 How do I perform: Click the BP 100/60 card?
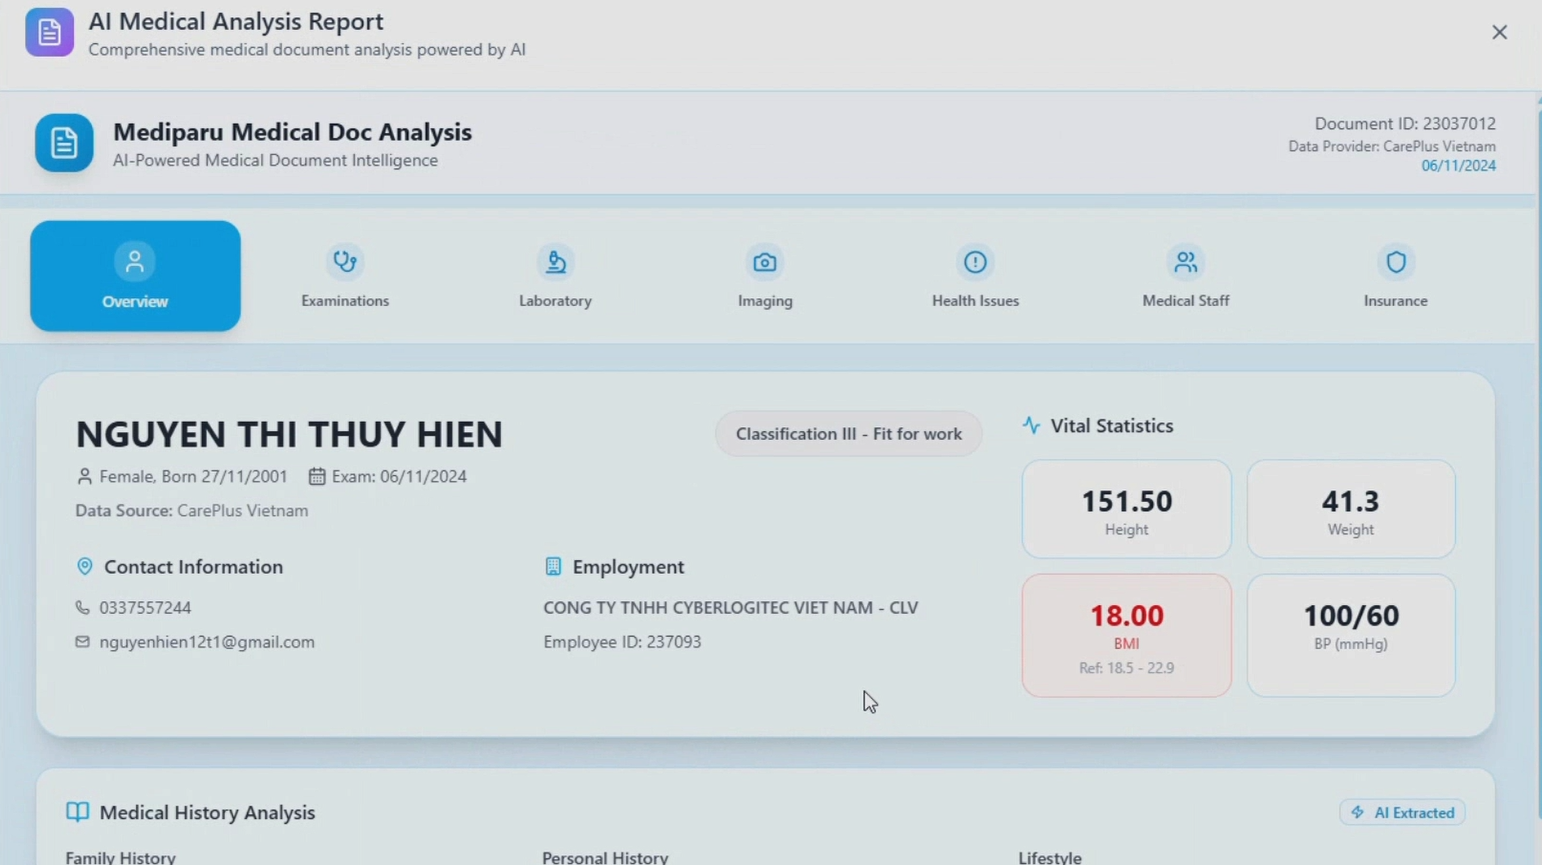pos(1351,635)
